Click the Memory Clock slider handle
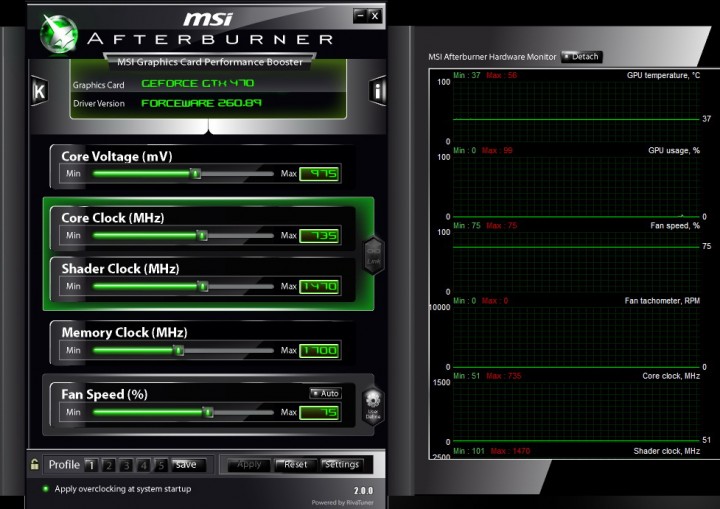Screen dimensions: 720x509 pos(179,351)
